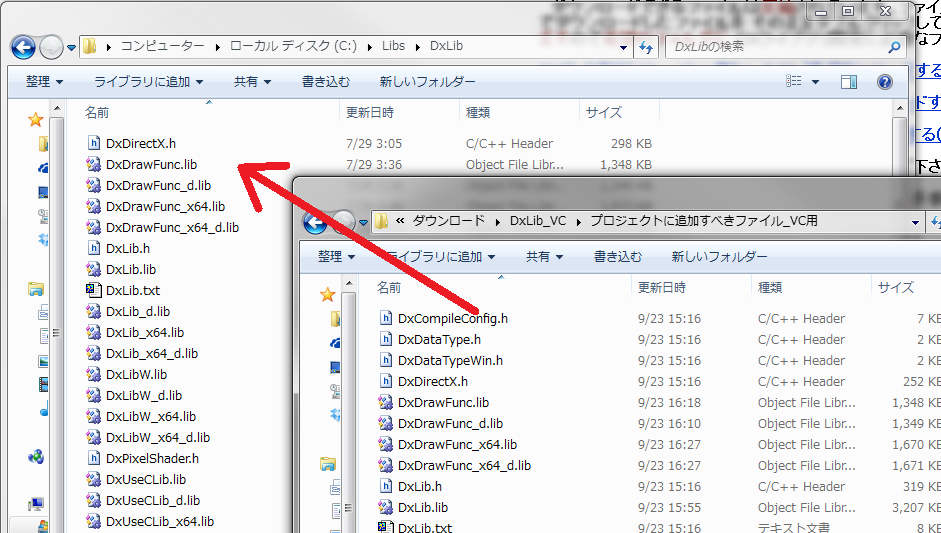Open view options dropdown arrow in DxLib window
This screenshot has width=941, height=533.
[815, 82]
